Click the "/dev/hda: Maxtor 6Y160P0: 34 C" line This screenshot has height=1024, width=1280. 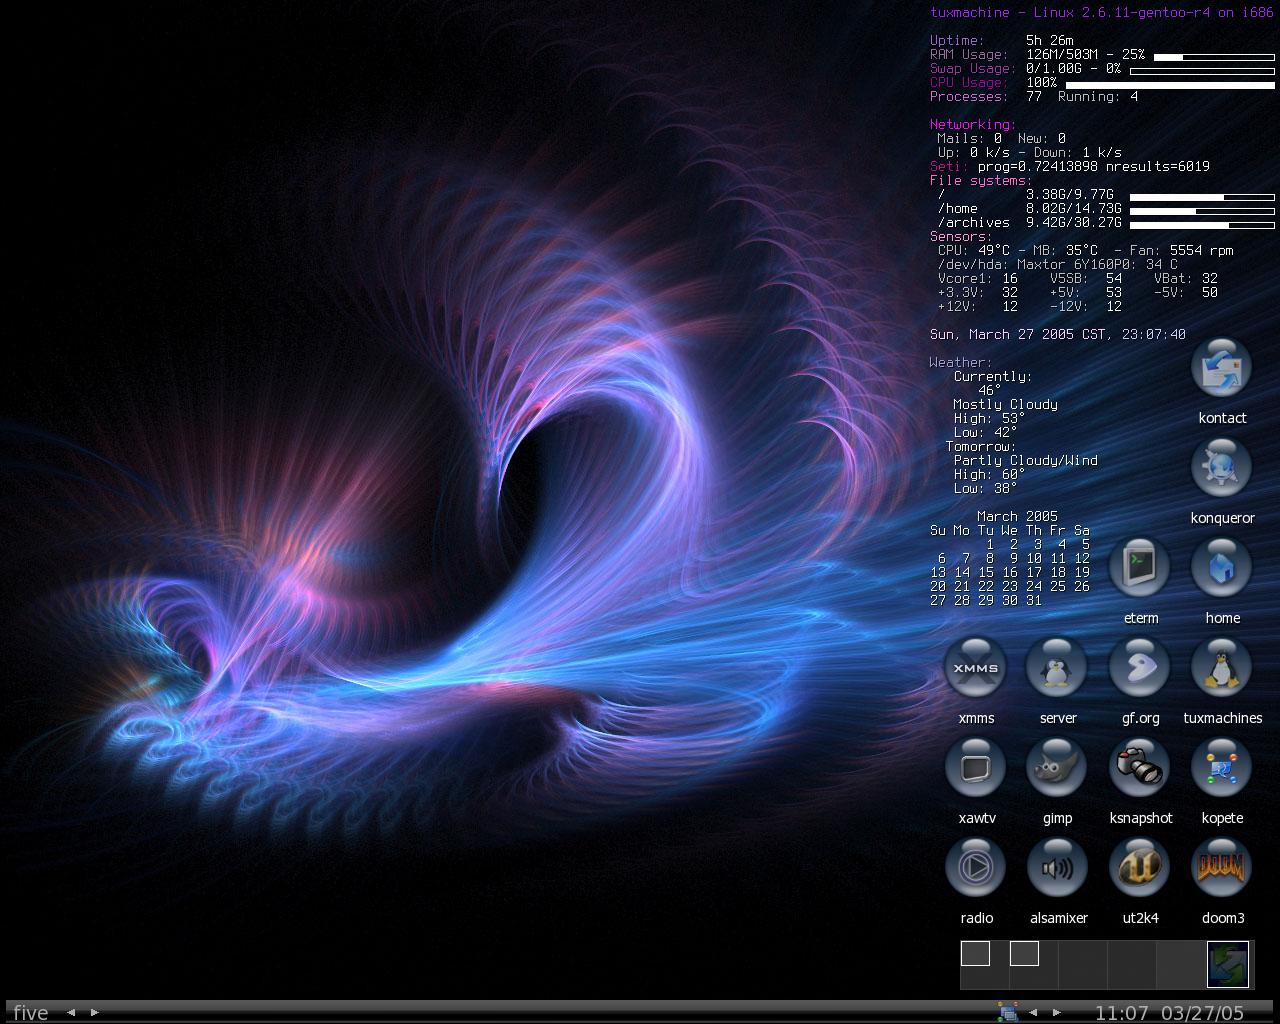click(1058, 265)
